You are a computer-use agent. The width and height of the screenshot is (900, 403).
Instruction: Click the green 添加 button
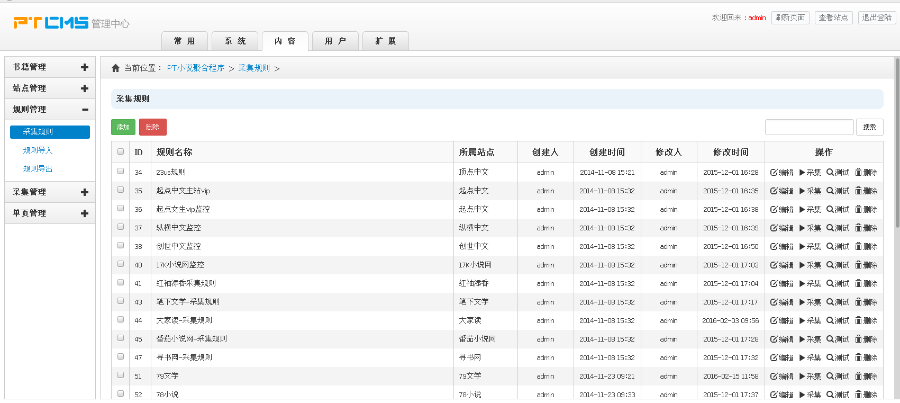point(123,127)
